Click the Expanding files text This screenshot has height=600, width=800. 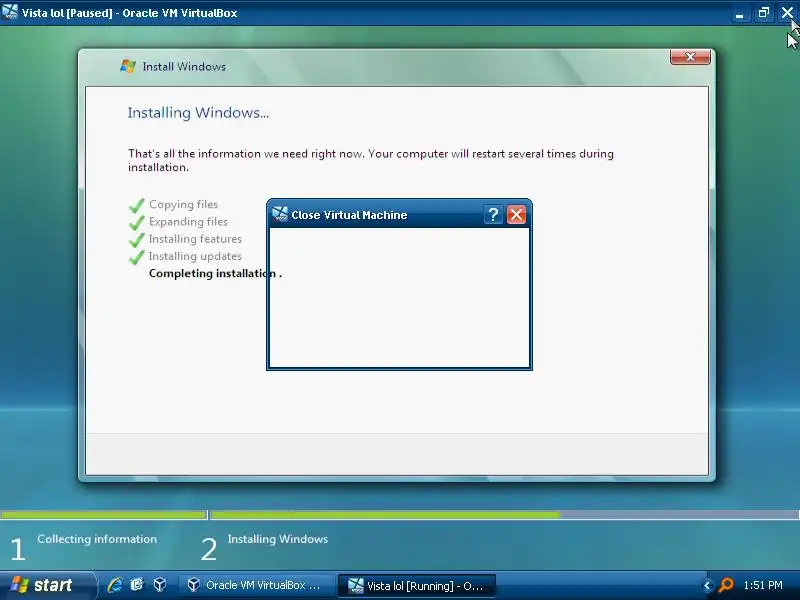coord(188,222)
